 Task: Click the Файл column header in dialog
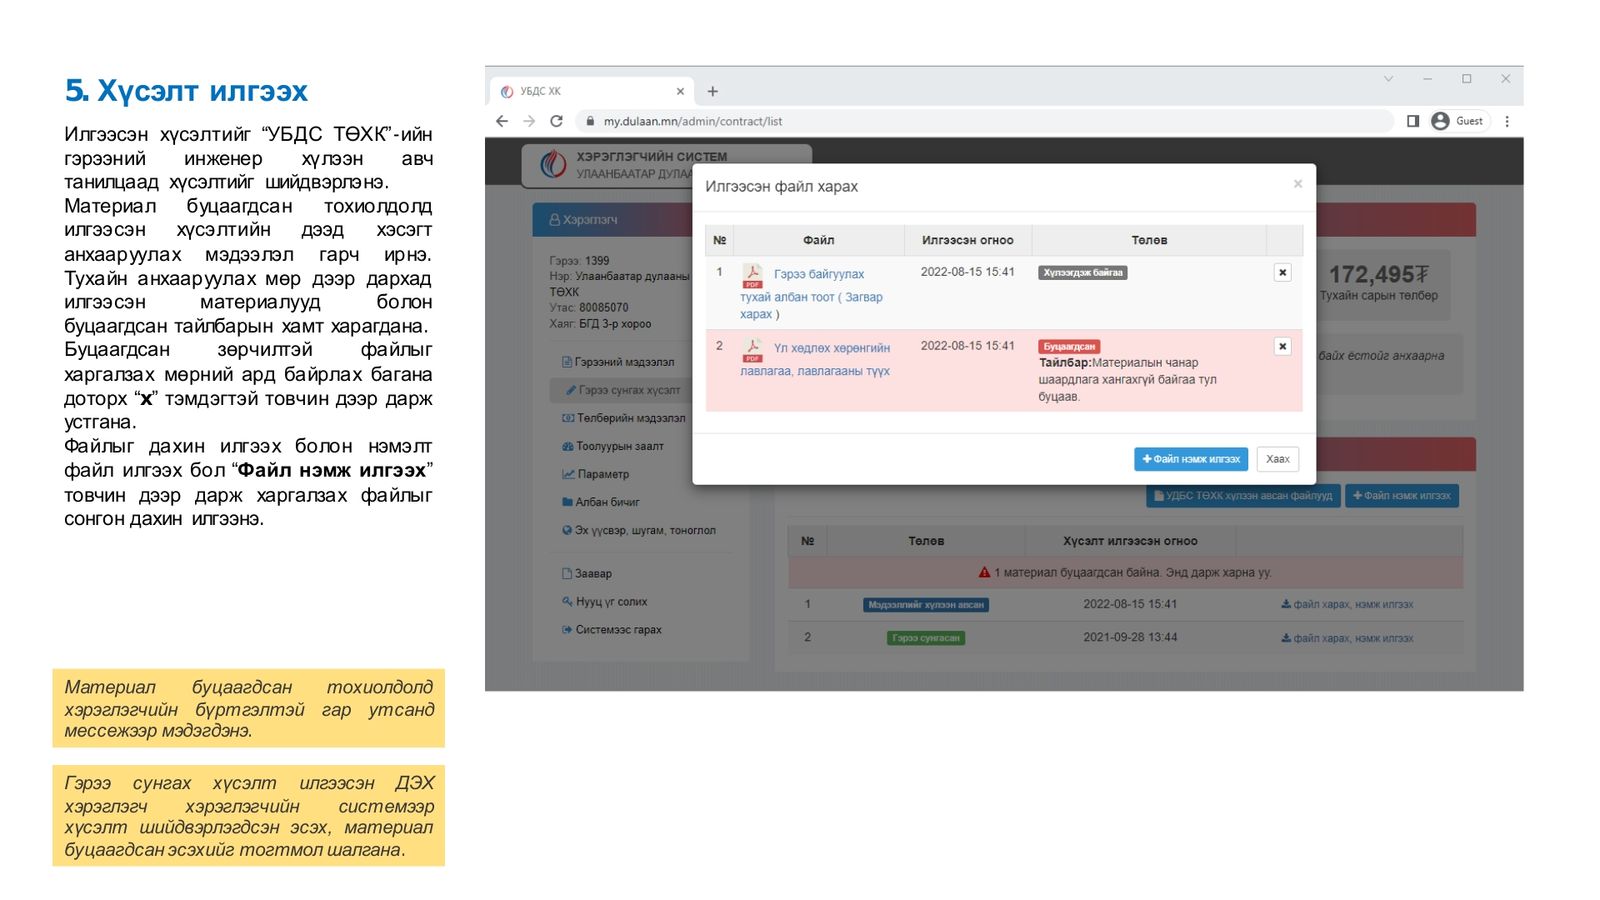point(818,240)
